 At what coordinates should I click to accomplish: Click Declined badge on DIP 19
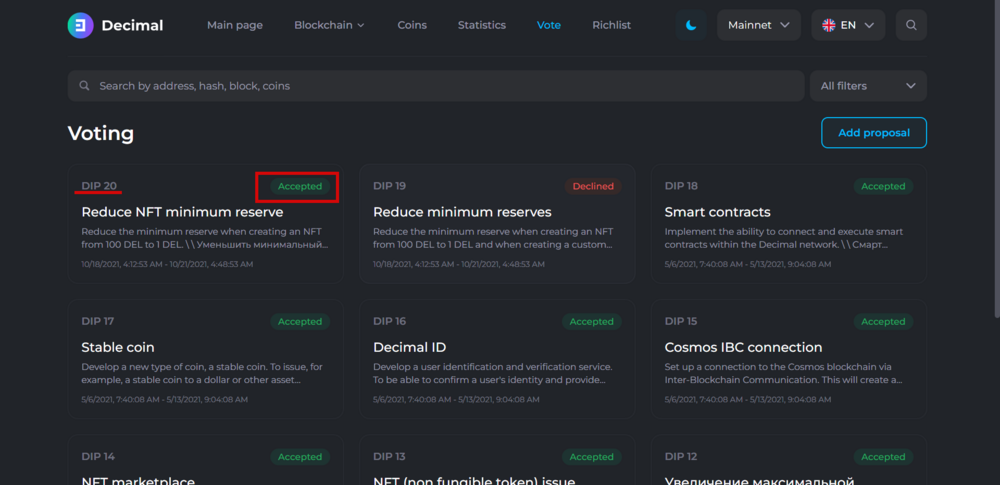593,186
